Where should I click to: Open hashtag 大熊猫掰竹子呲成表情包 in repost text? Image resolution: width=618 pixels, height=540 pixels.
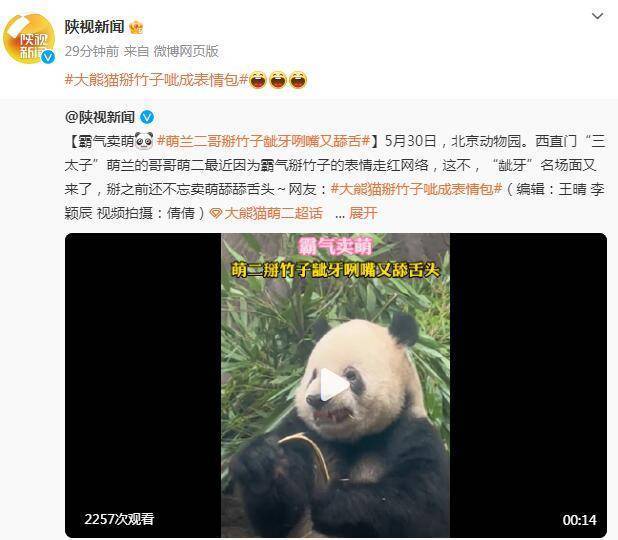coord(416,189)
